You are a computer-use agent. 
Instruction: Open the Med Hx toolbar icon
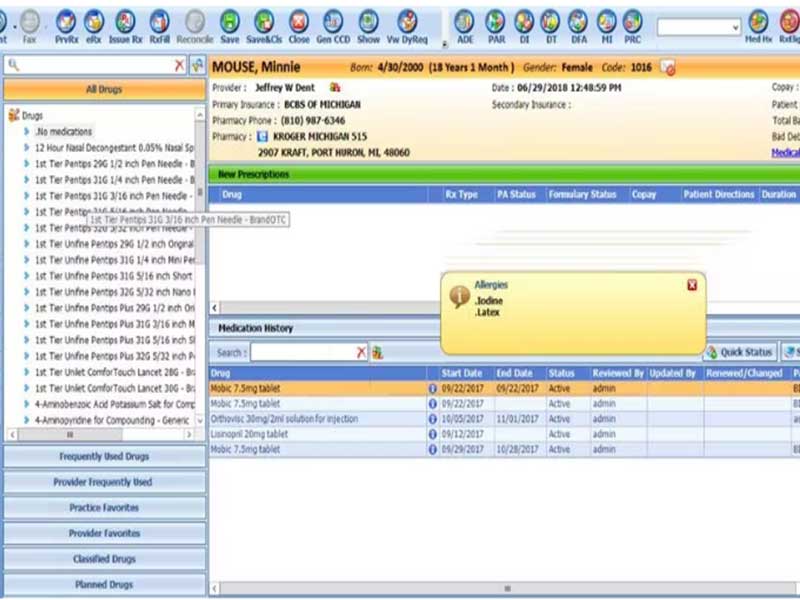(x=758, y=27)
